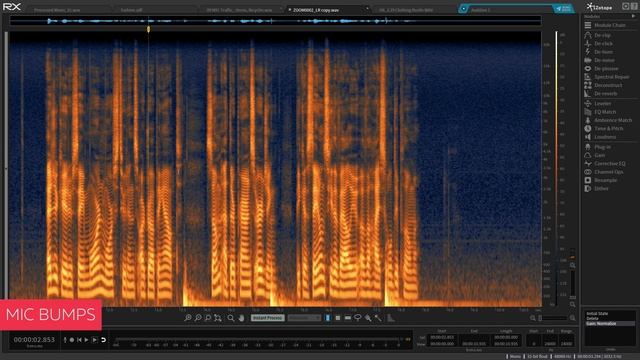Viewport: 640px width, 360px height.
Task: Click the playhead marker above spectrogram
Action: [x=148, y=29]
